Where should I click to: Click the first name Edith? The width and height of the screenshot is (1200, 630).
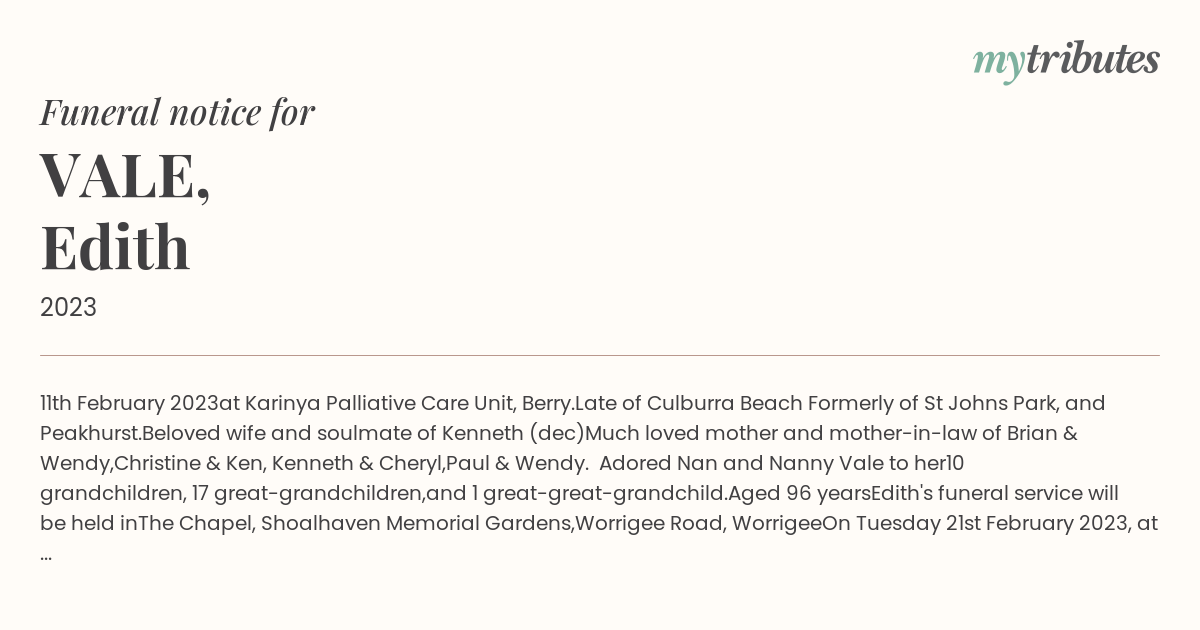coord(115,247)
